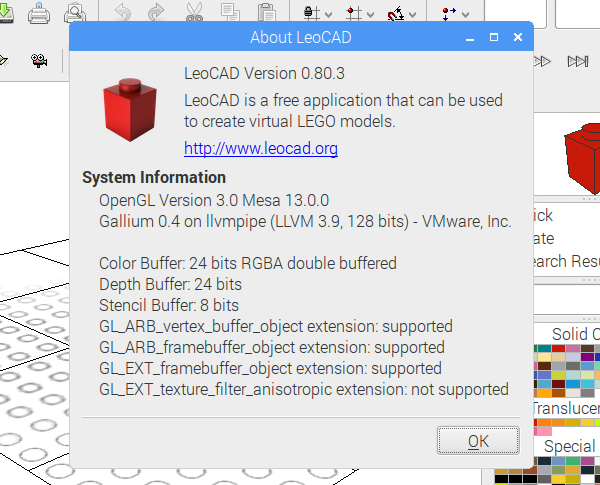Toggle the snap move grid tool
The image size is (600, 485).
pyautogui.click(x=353, y=13)
